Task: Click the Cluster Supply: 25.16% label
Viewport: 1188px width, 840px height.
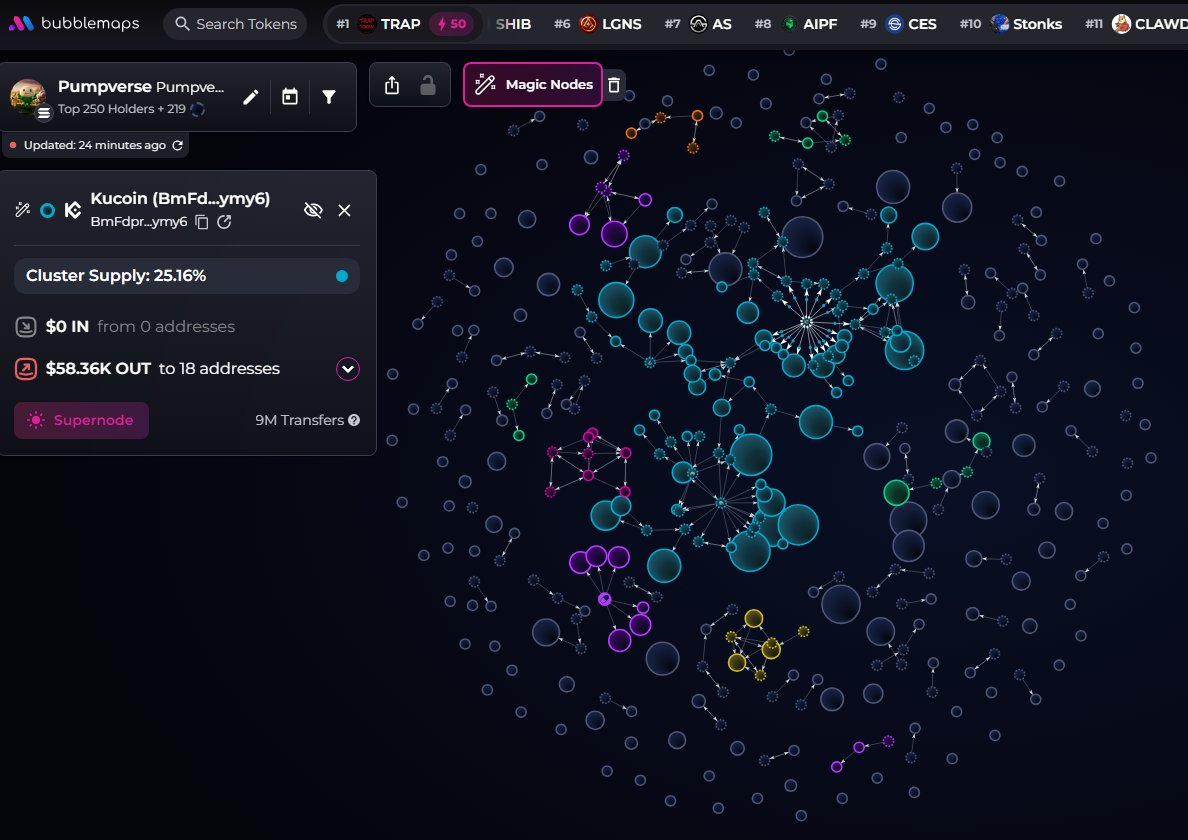Action: point(116,276)
